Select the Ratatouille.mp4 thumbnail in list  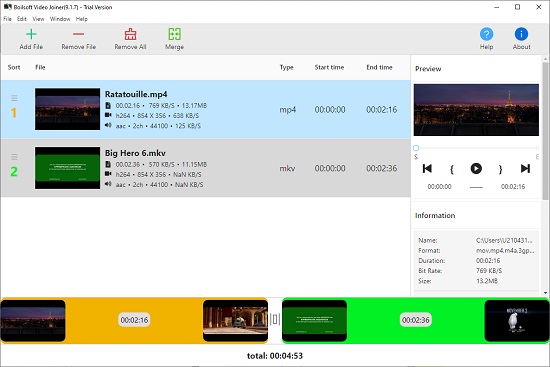(x=67, y=109)
